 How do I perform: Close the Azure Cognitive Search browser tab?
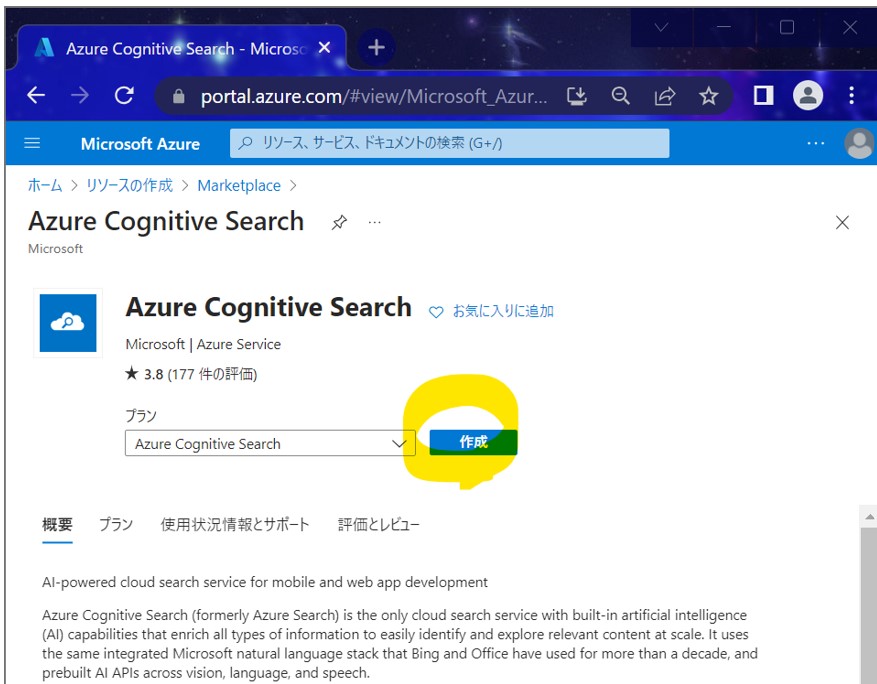(324, 48)
